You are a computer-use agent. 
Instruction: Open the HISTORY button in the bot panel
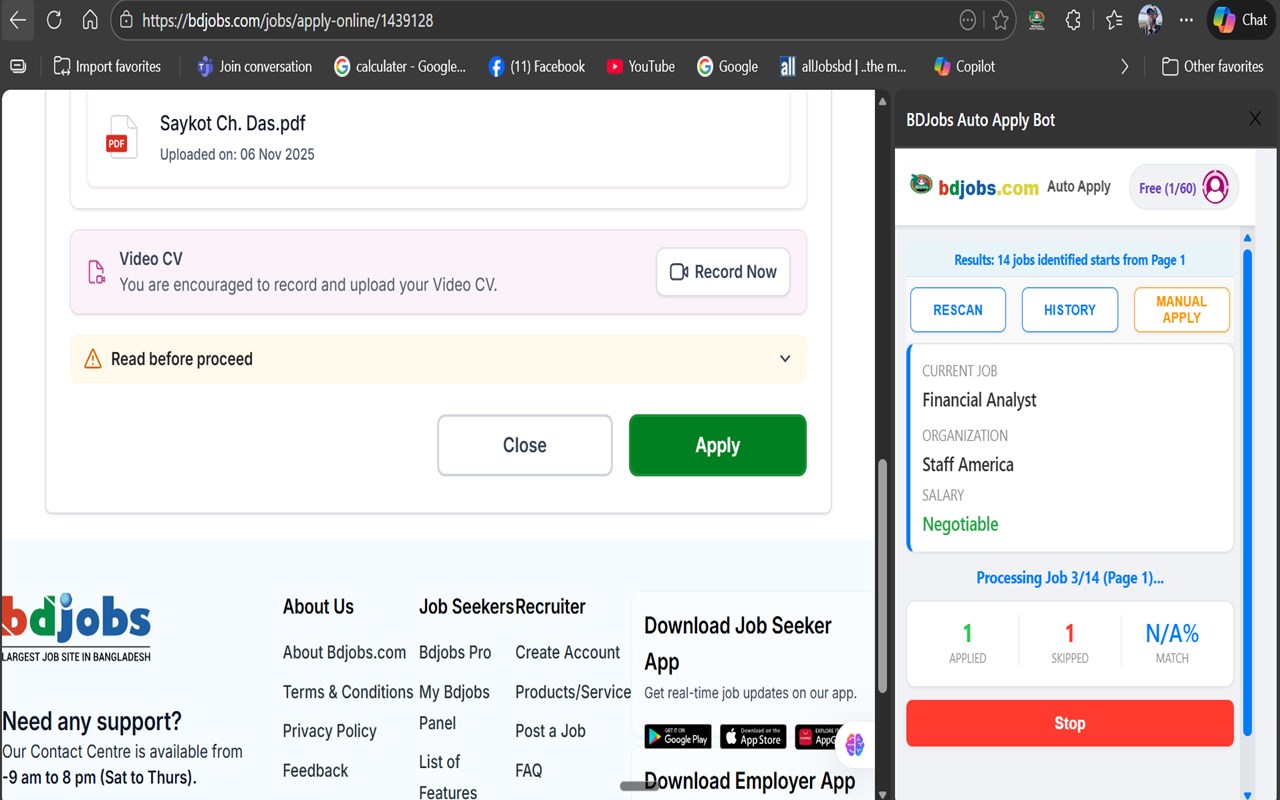1070,310
